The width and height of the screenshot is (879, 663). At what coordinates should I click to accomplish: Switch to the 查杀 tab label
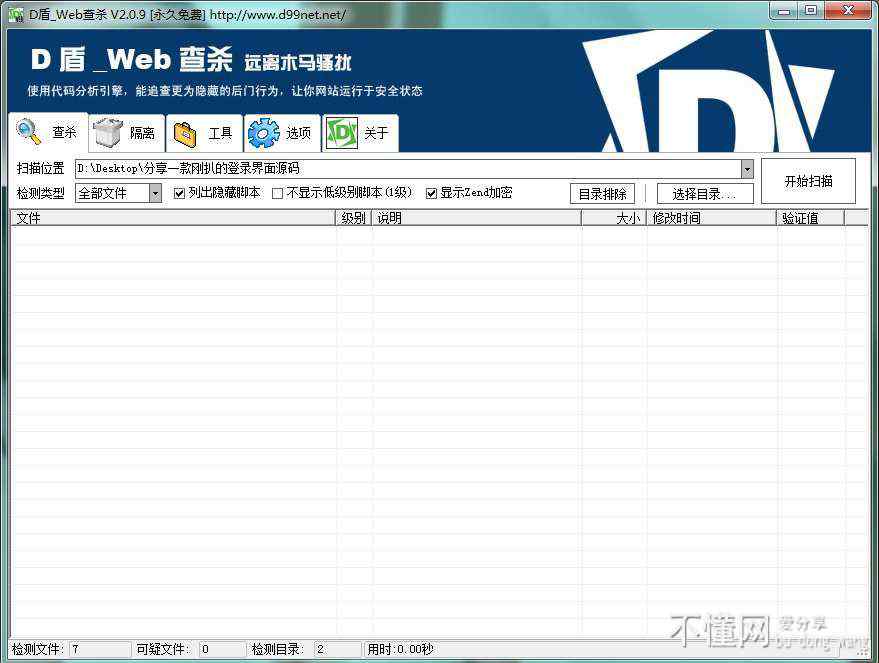(64, 132)
